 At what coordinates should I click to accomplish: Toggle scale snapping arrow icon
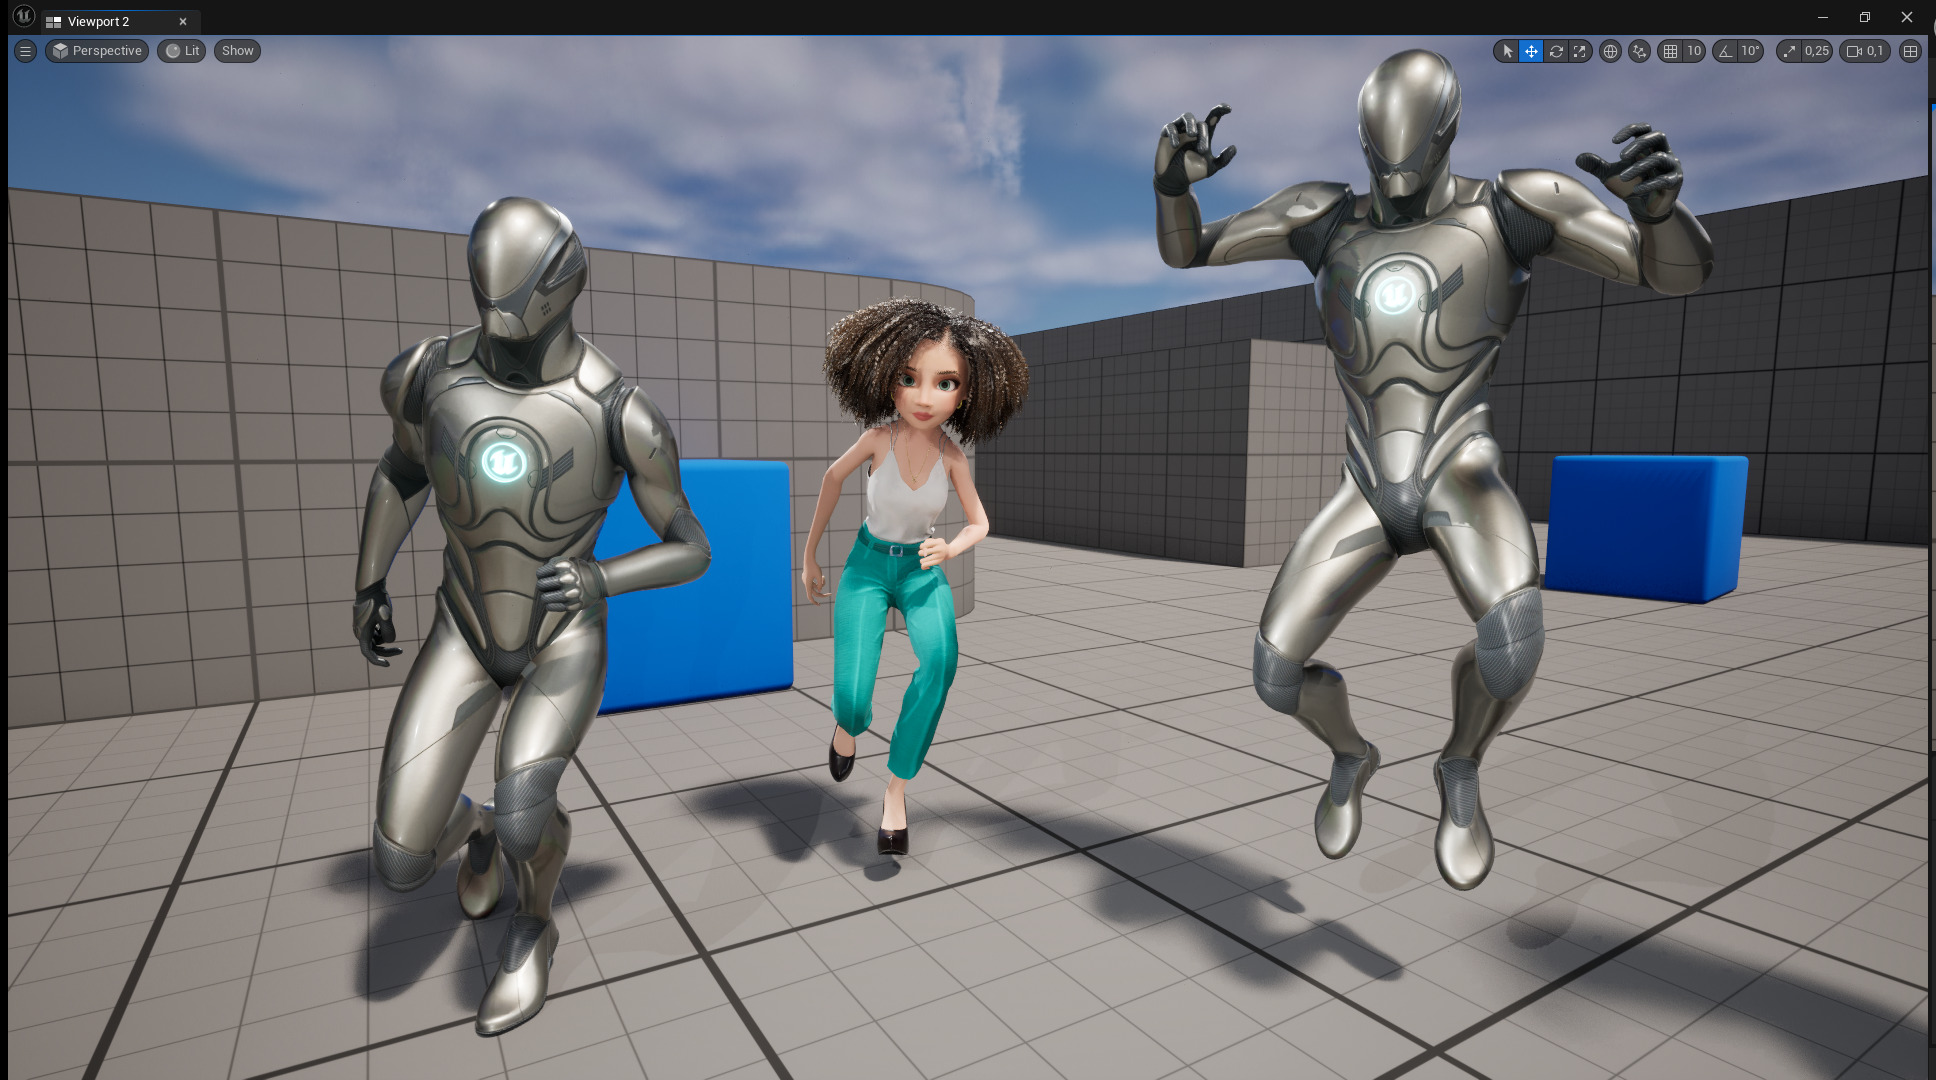pos(1790,51)
